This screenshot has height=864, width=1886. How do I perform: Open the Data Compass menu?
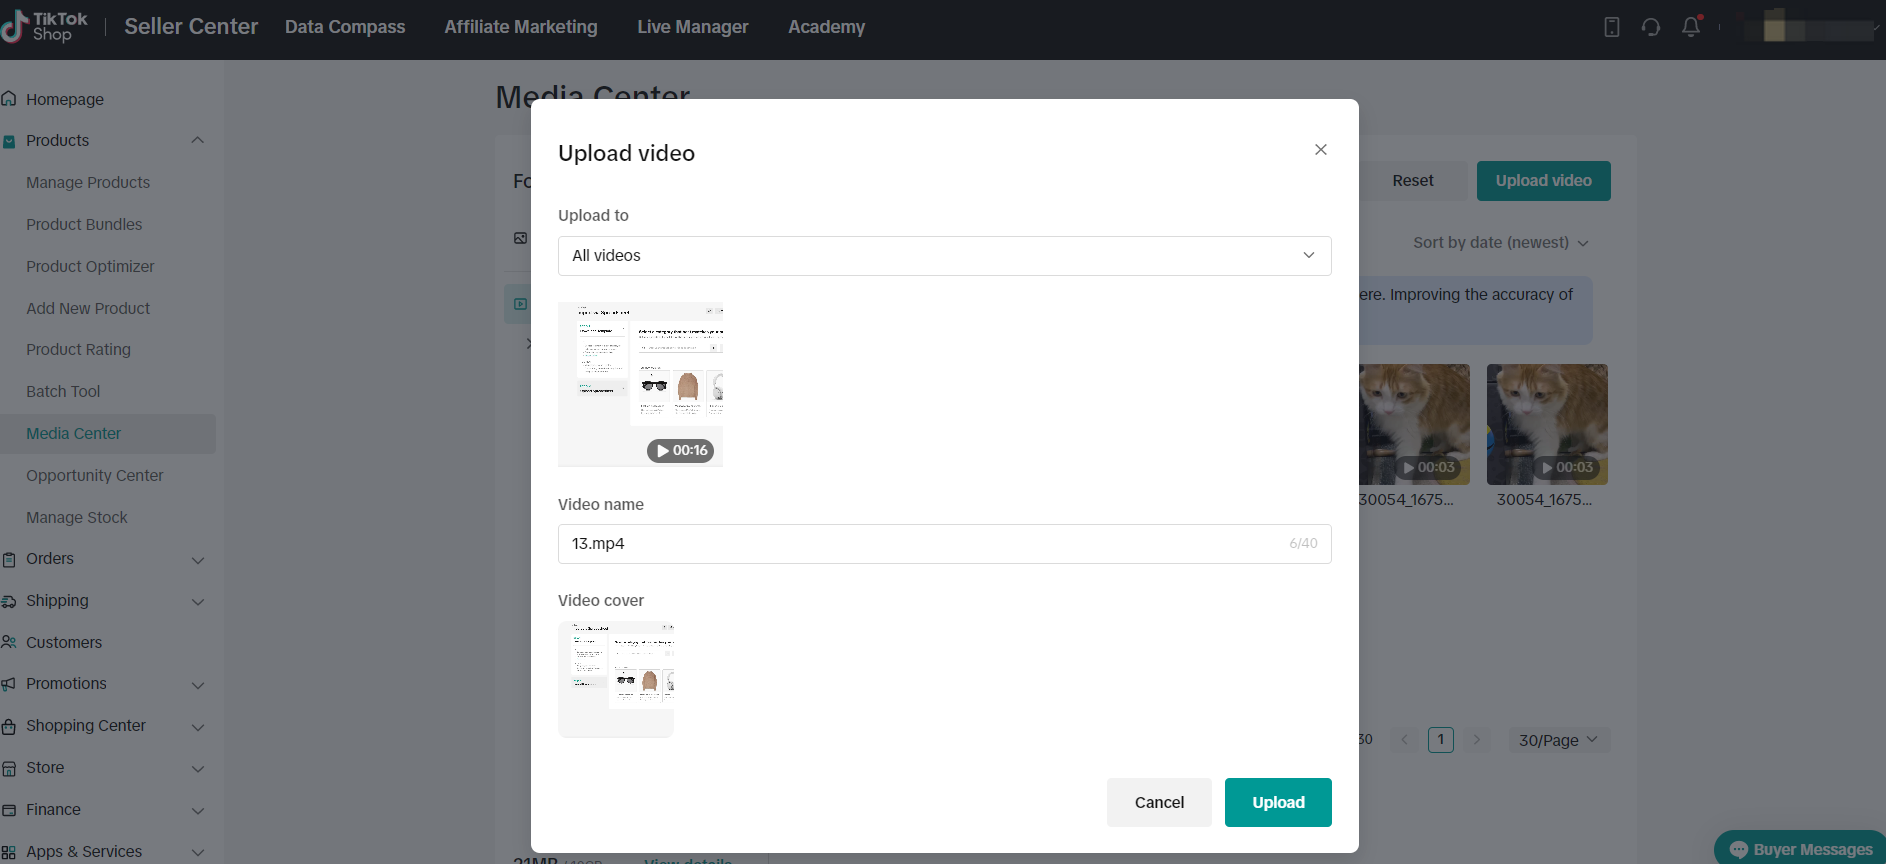click(345, 27)
